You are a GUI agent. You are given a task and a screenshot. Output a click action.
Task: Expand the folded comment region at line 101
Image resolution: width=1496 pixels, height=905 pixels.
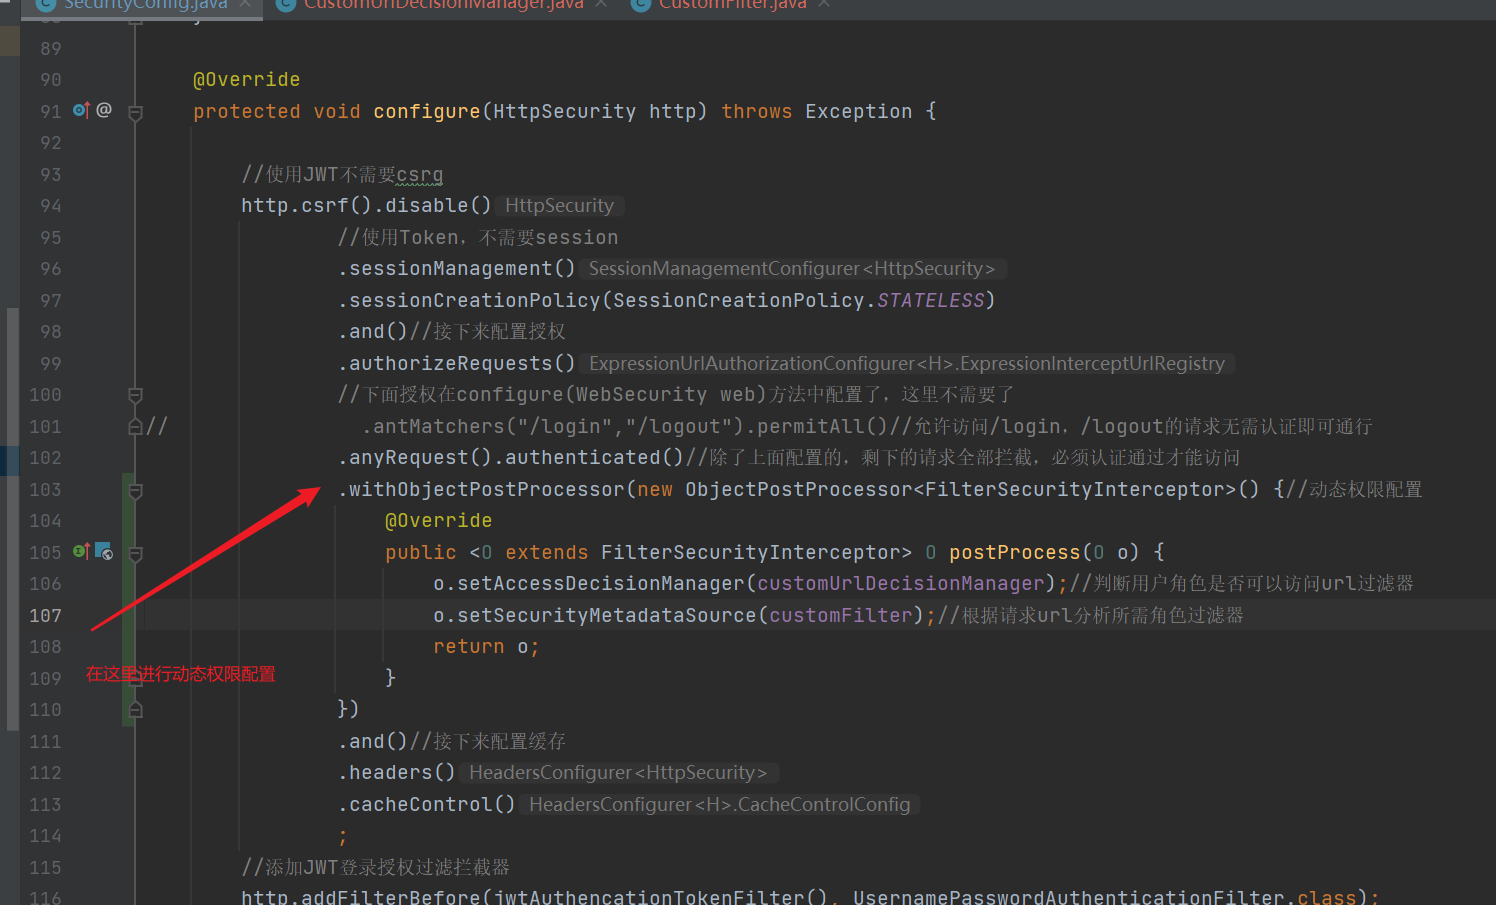135,426
